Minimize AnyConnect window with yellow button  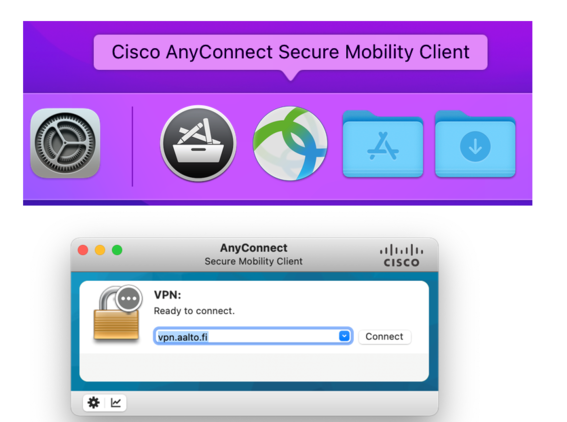pyautogui.click(x=100, y=250)
